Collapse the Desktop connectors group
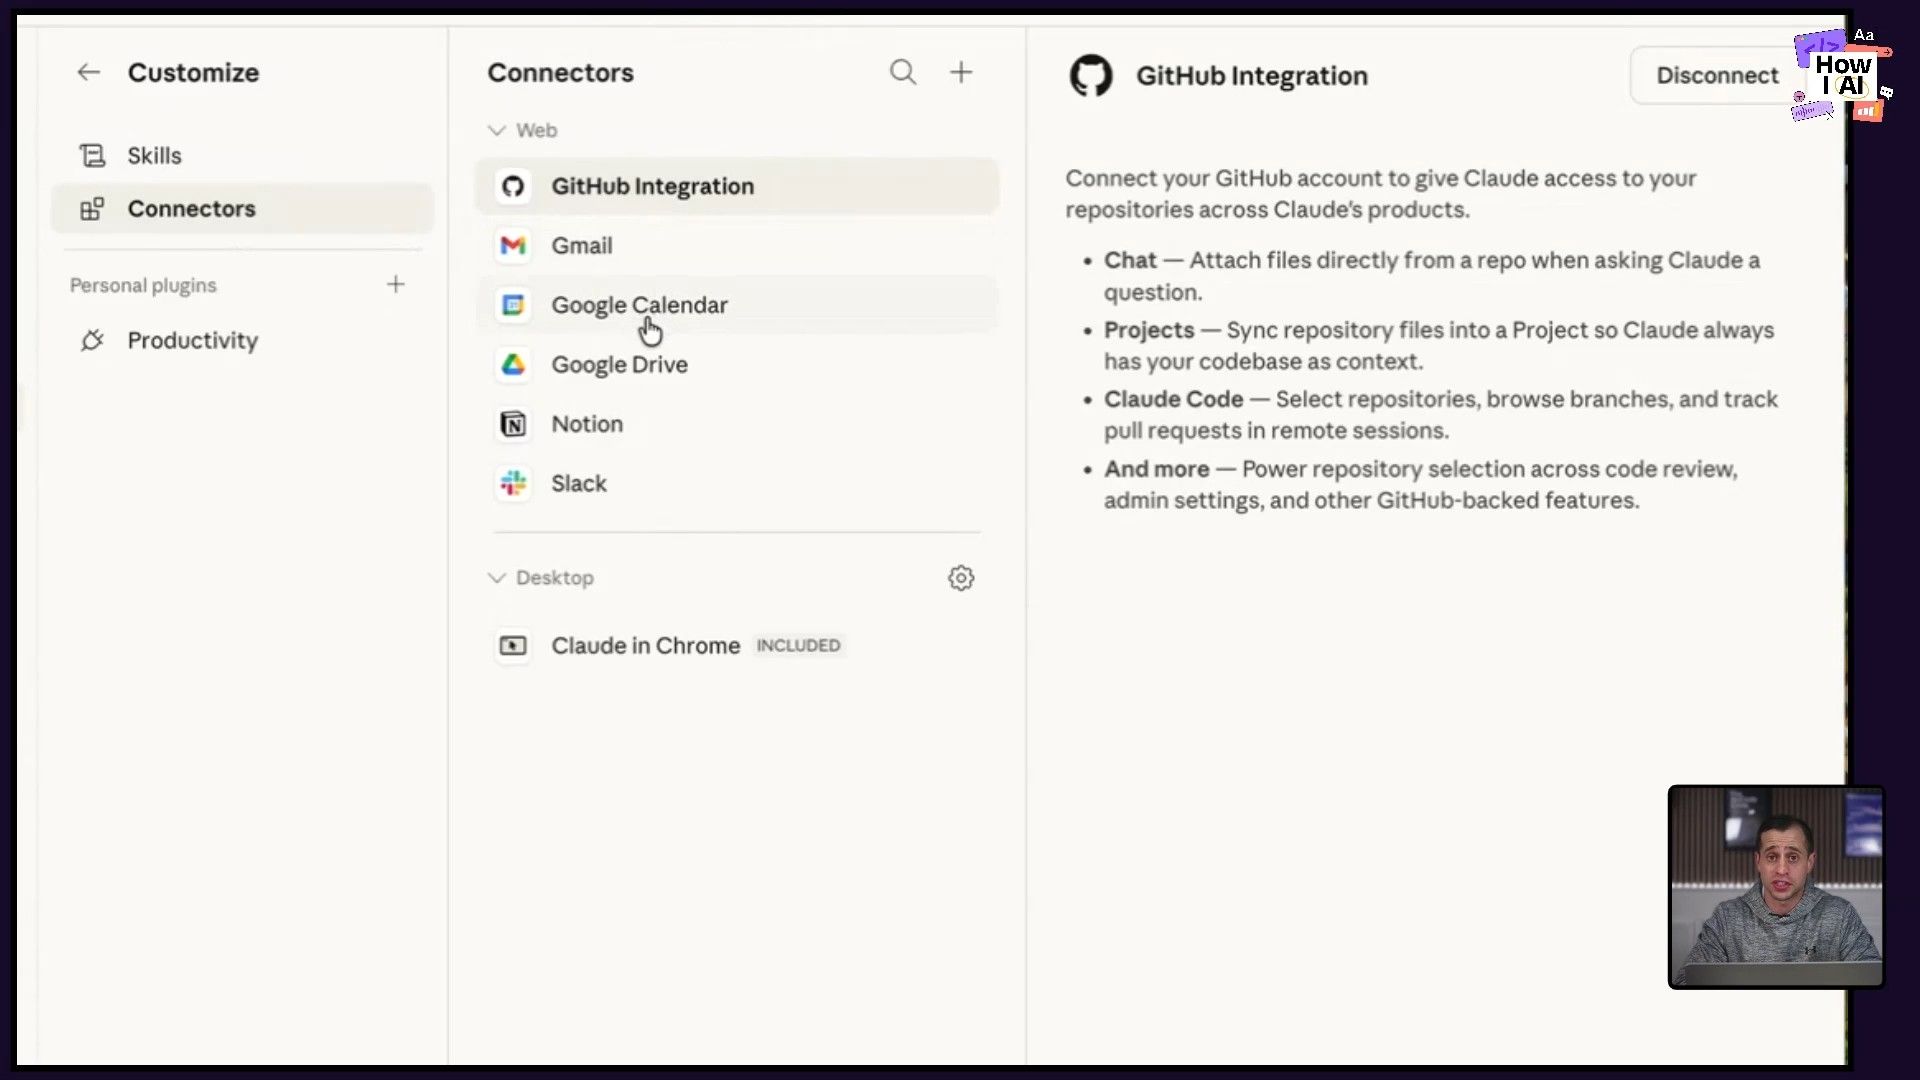This screenshot has height=1080, width=1920. pyautogui.click(x=496, y=578)
